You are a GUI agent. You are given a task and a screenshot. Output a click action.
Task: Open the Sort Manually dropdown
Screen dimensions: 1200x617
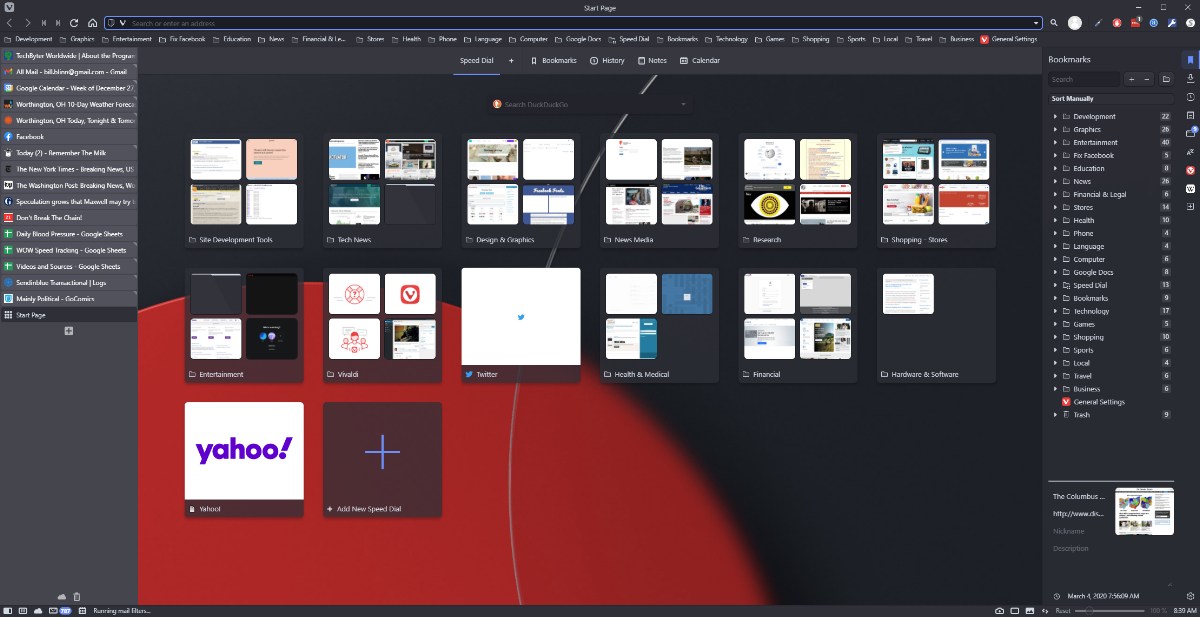pos(1110,99)
